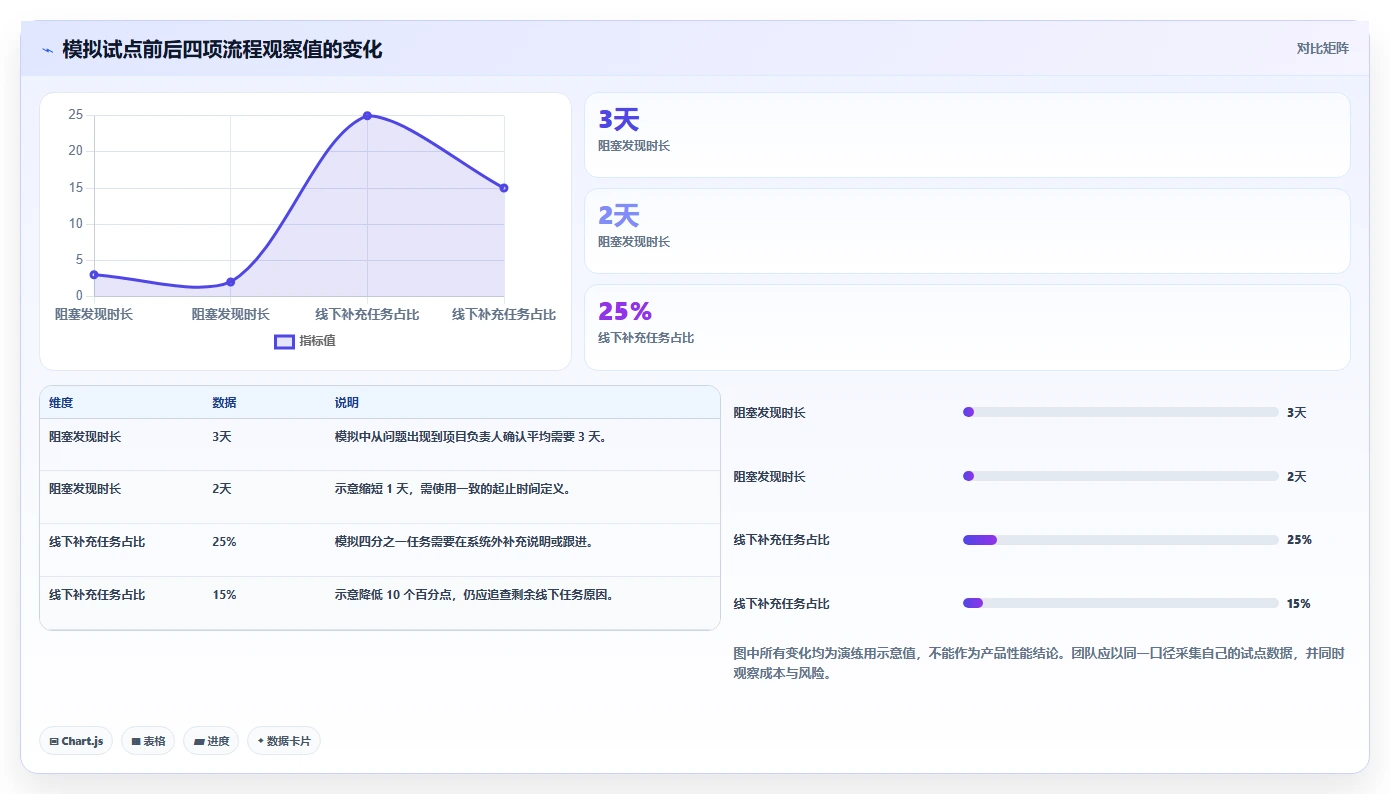The width and height of the screenshot is (1390, 794).
Task: Click the 25% value in the table's 数据 column
Action: point(224,542)
